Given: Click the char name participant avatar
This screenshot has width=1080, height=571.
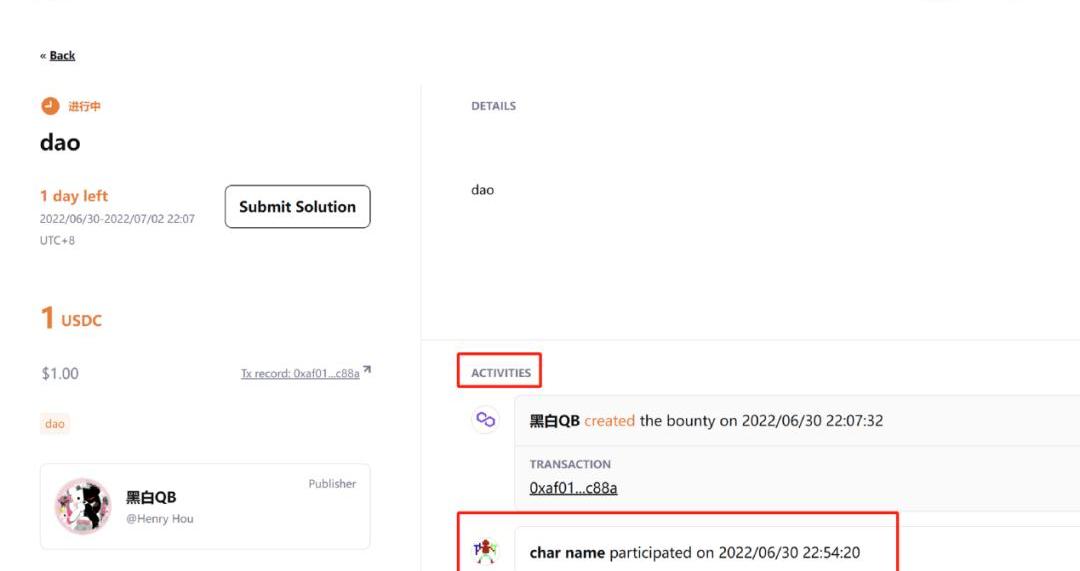Looking at the screenshot, I should (x=485, y=551).
